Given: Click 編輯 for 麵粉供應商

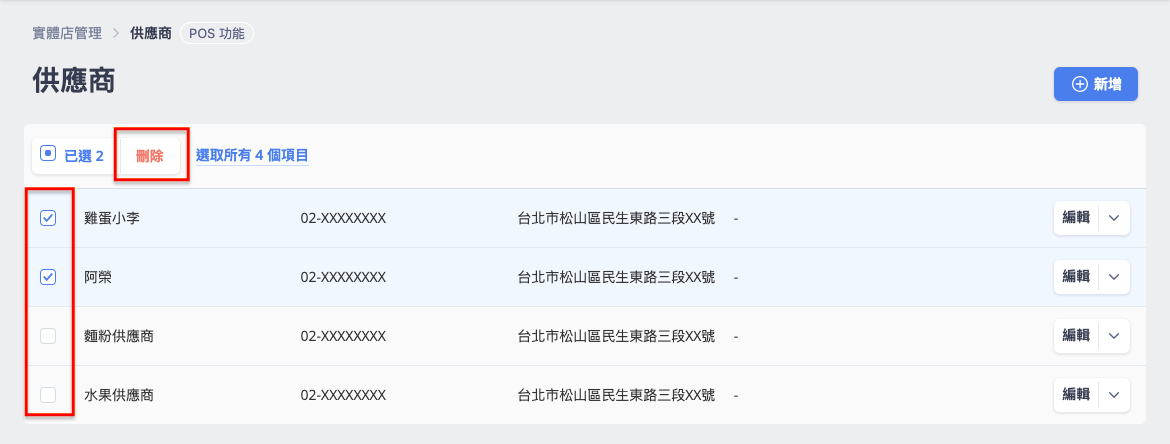Looking at the screenshot, I should (x=1076, y=336).
